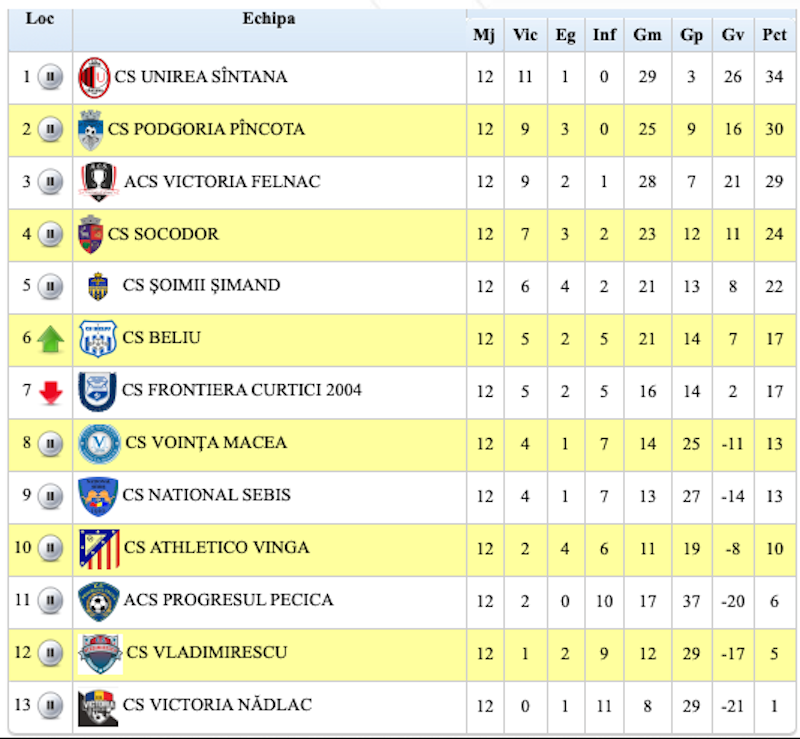Click the Echipa column header
This screenshot has width=800, height=739.
point(269,19)
